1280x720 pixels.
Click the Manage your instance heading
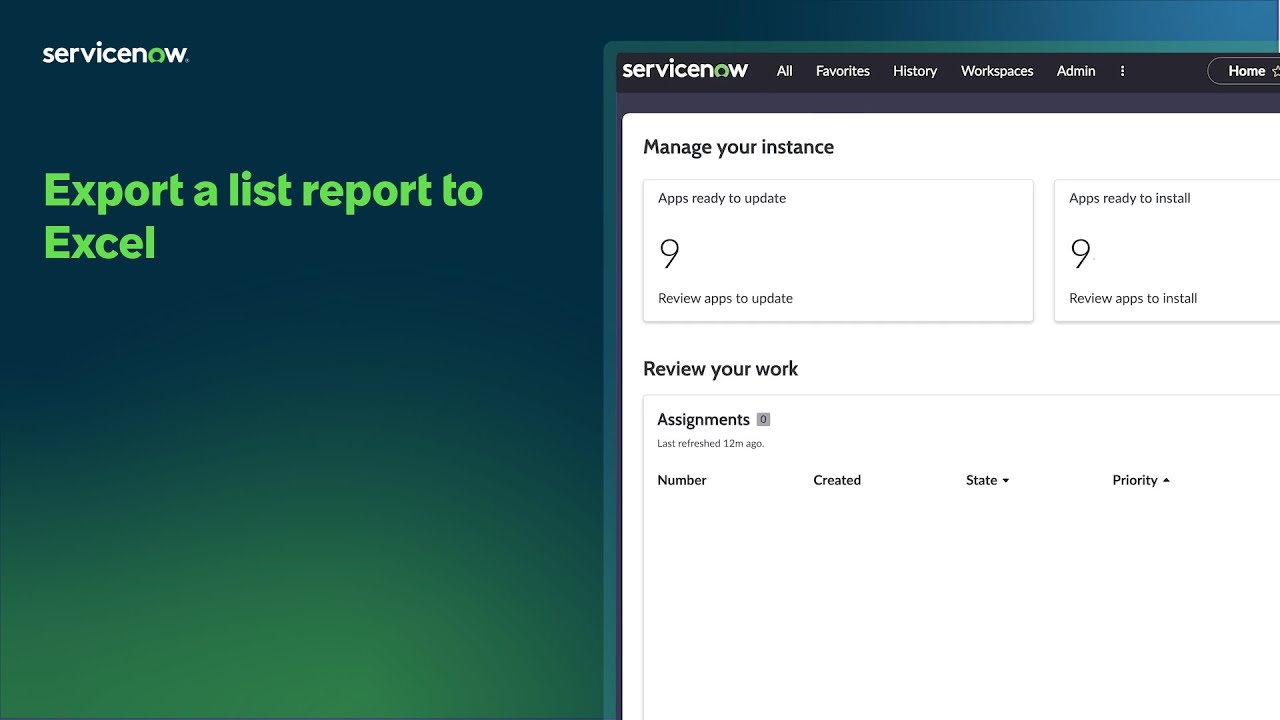pyautogui.click(x=738, y=147)
